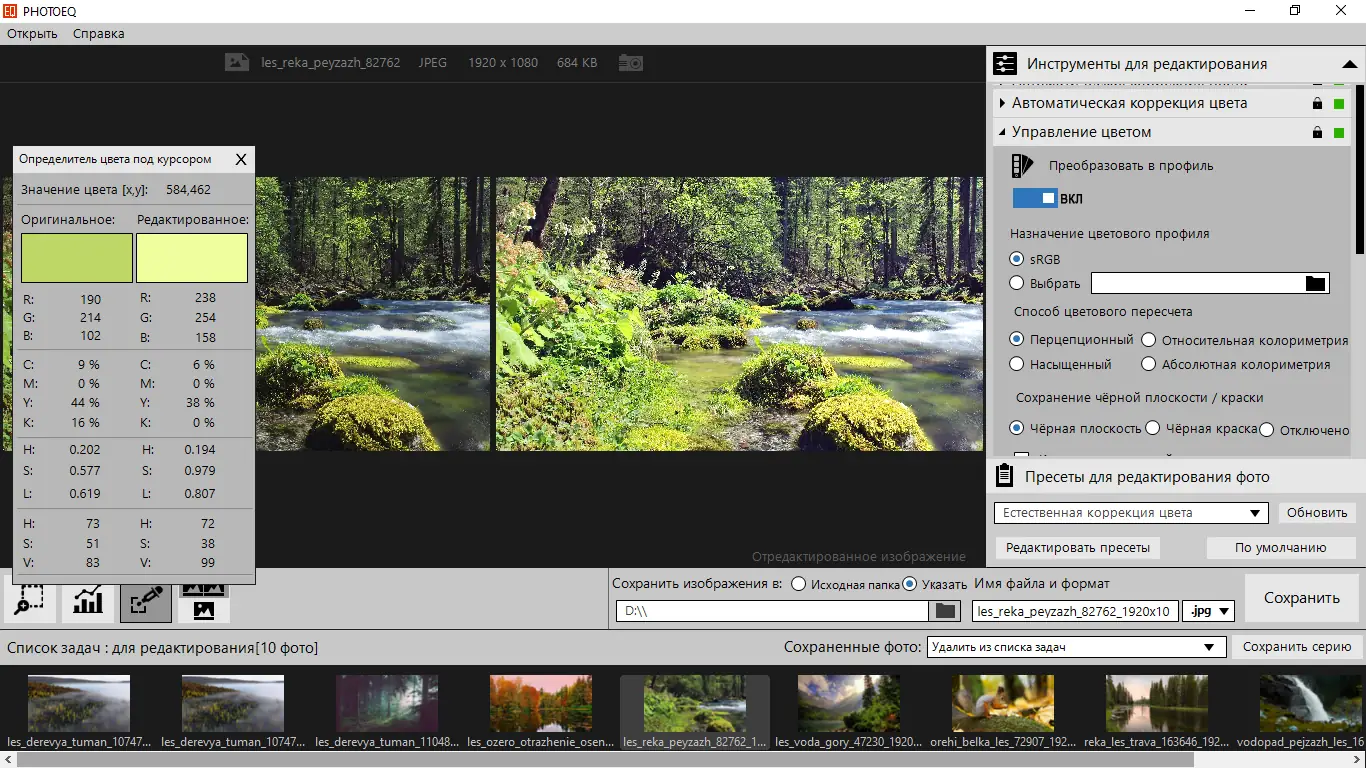Open the .jpg file format dropdown
Screen dimensions: 1366x768
click(1208, 611)
